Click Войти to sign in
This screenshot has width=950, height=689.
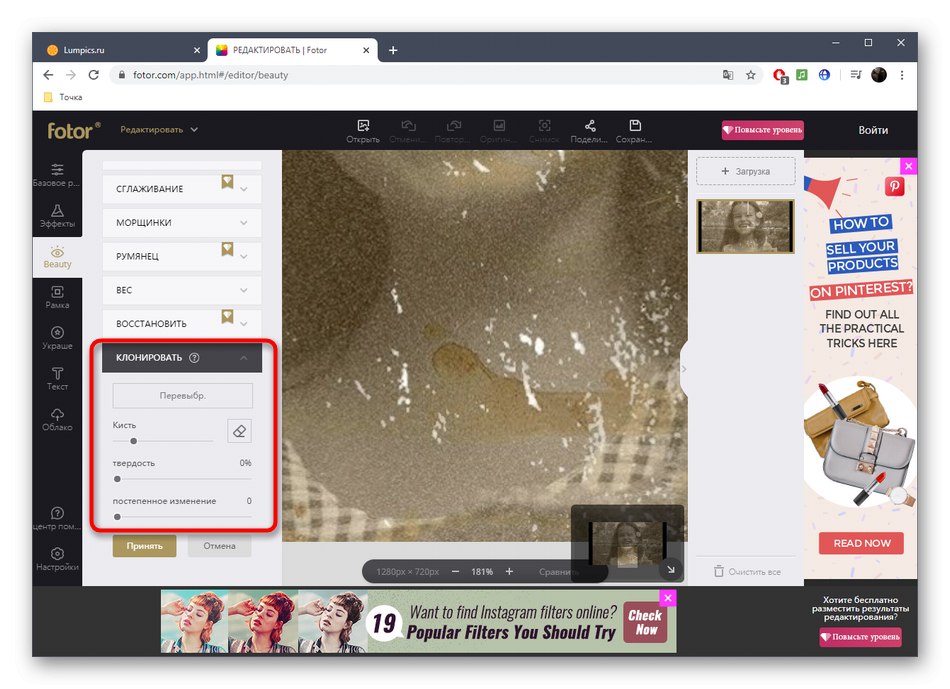[x=873, y=130]
